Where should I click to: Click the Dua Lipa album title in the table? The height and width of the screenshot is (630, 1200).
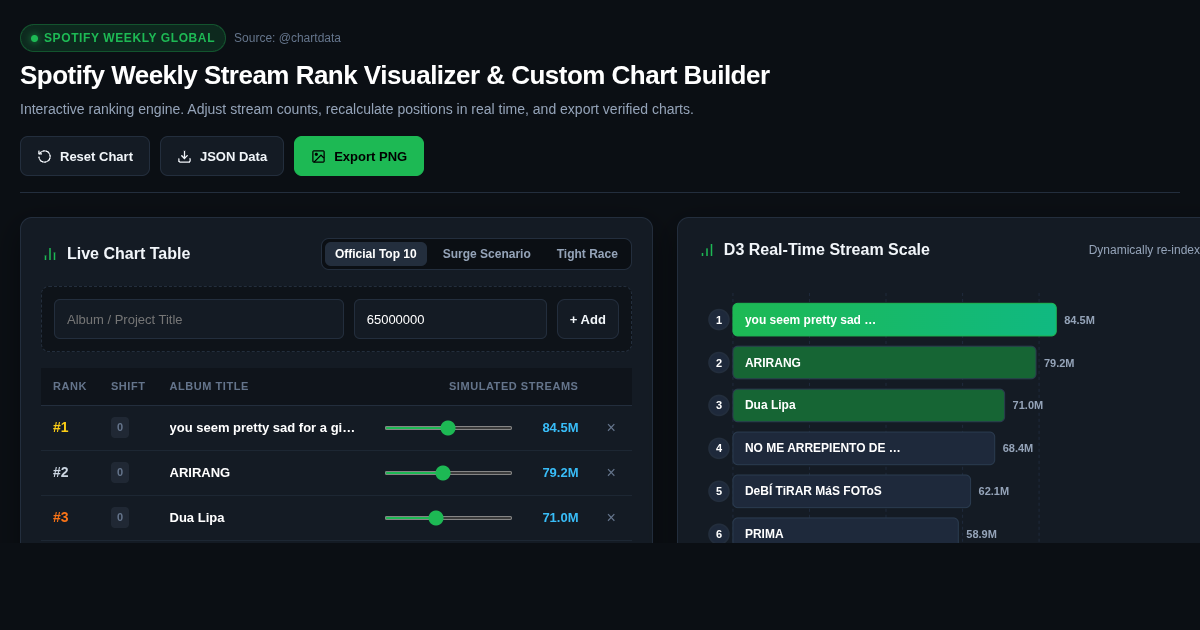(x=197, y=518)
